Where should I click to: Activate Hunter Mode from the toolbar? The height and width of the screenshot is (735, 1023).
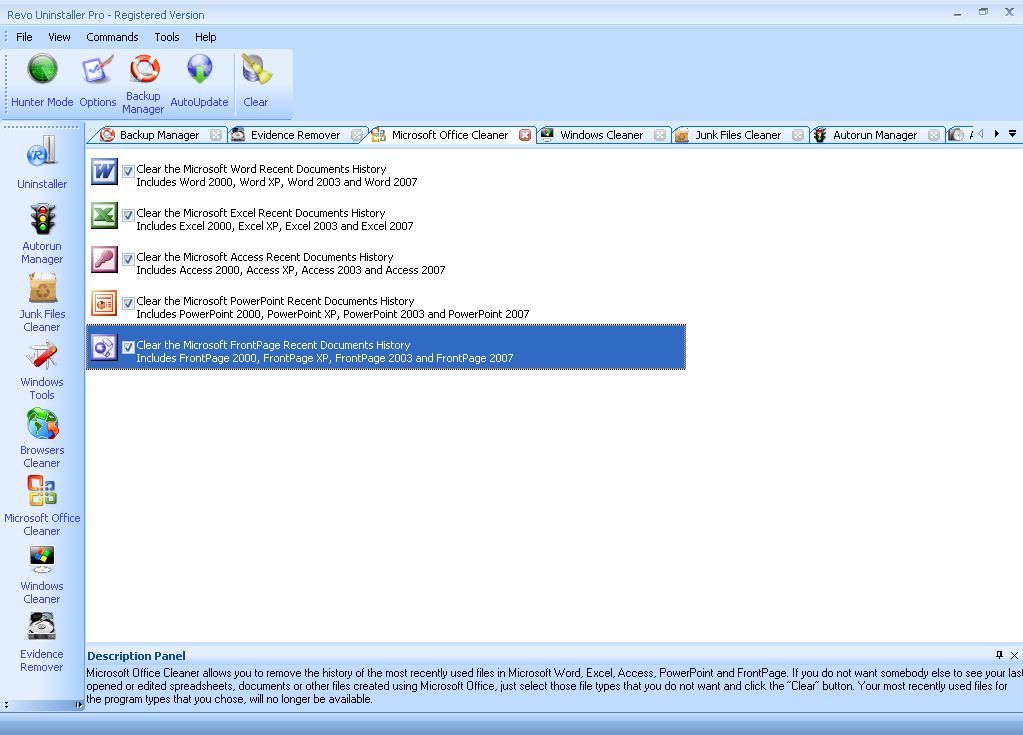coord(41,80)
